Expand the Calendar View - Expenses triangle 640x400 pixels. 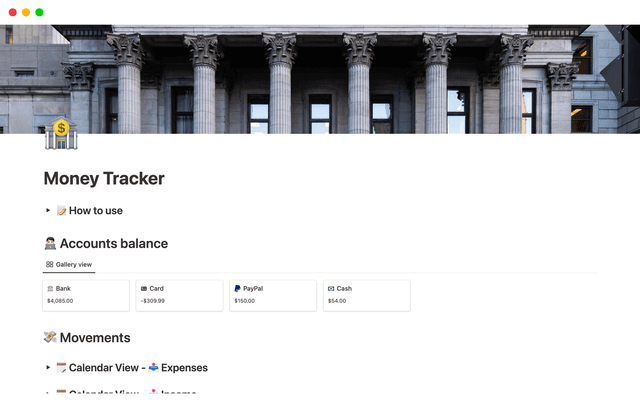[x=48, y=368]
